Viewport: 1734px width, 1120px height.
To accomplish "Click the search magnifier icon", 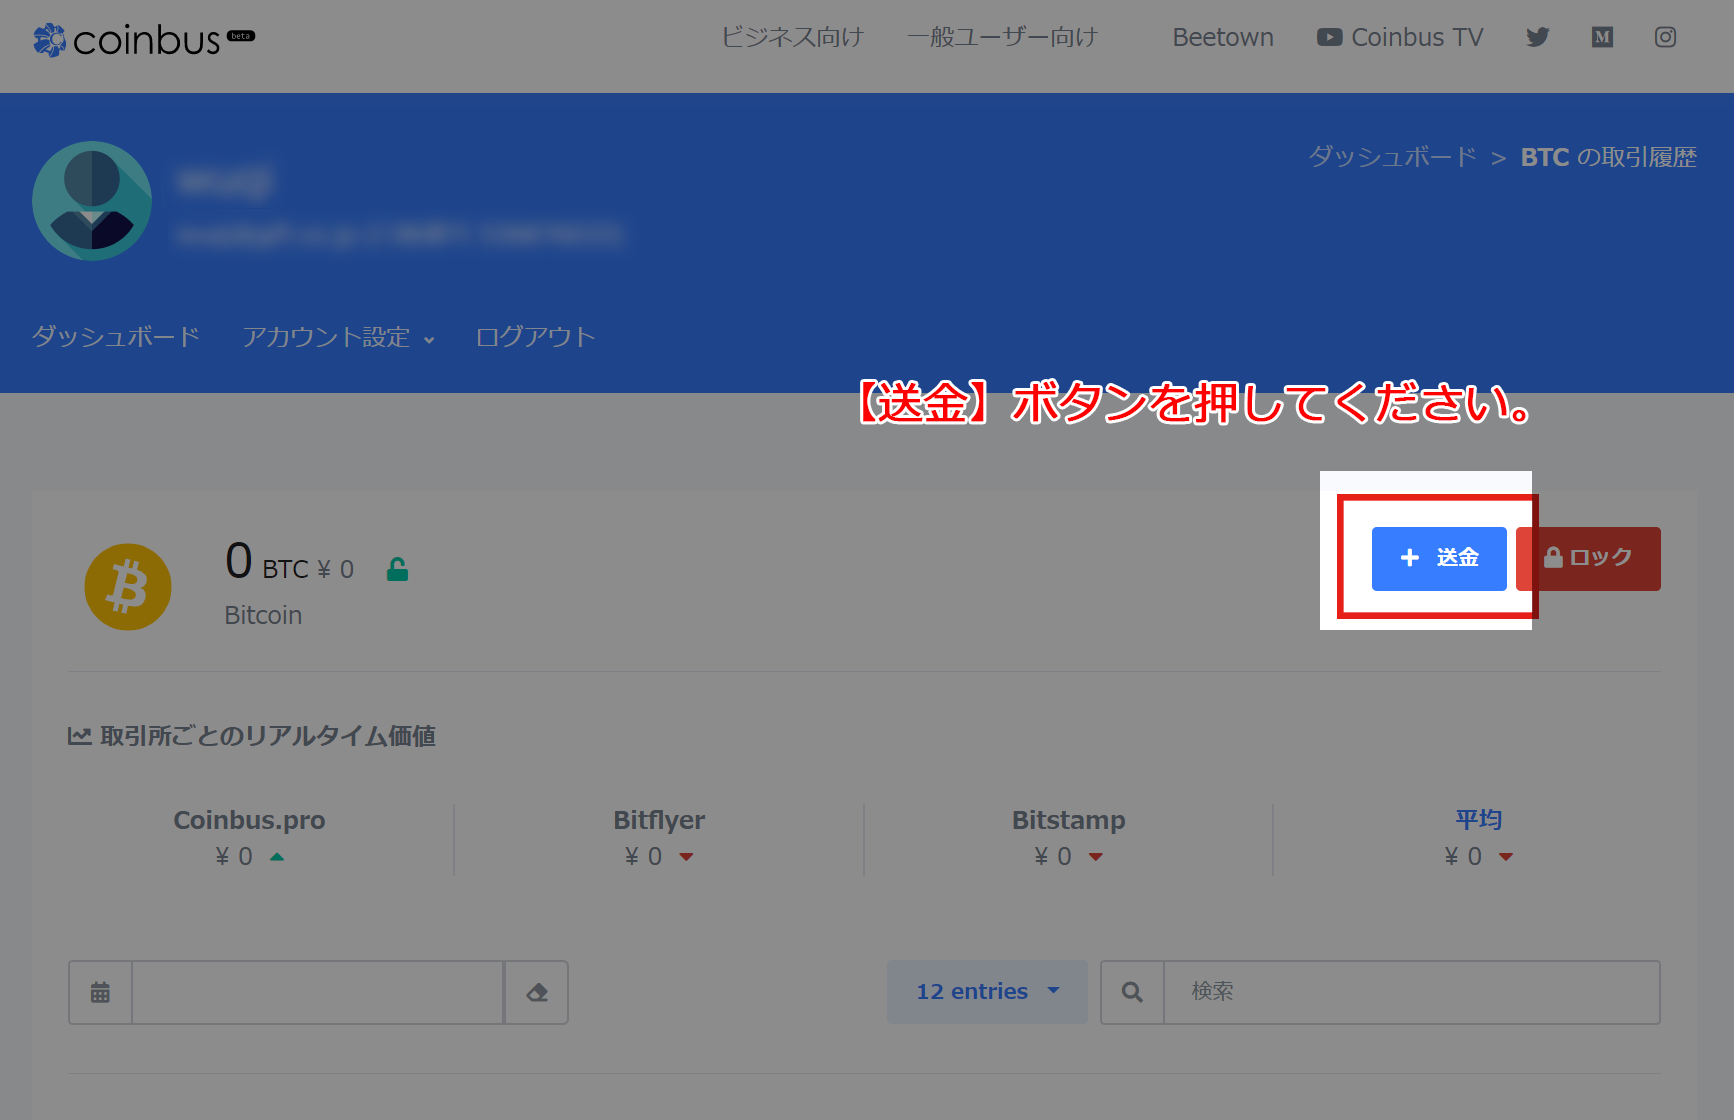I will click(x=1132, y=992).
